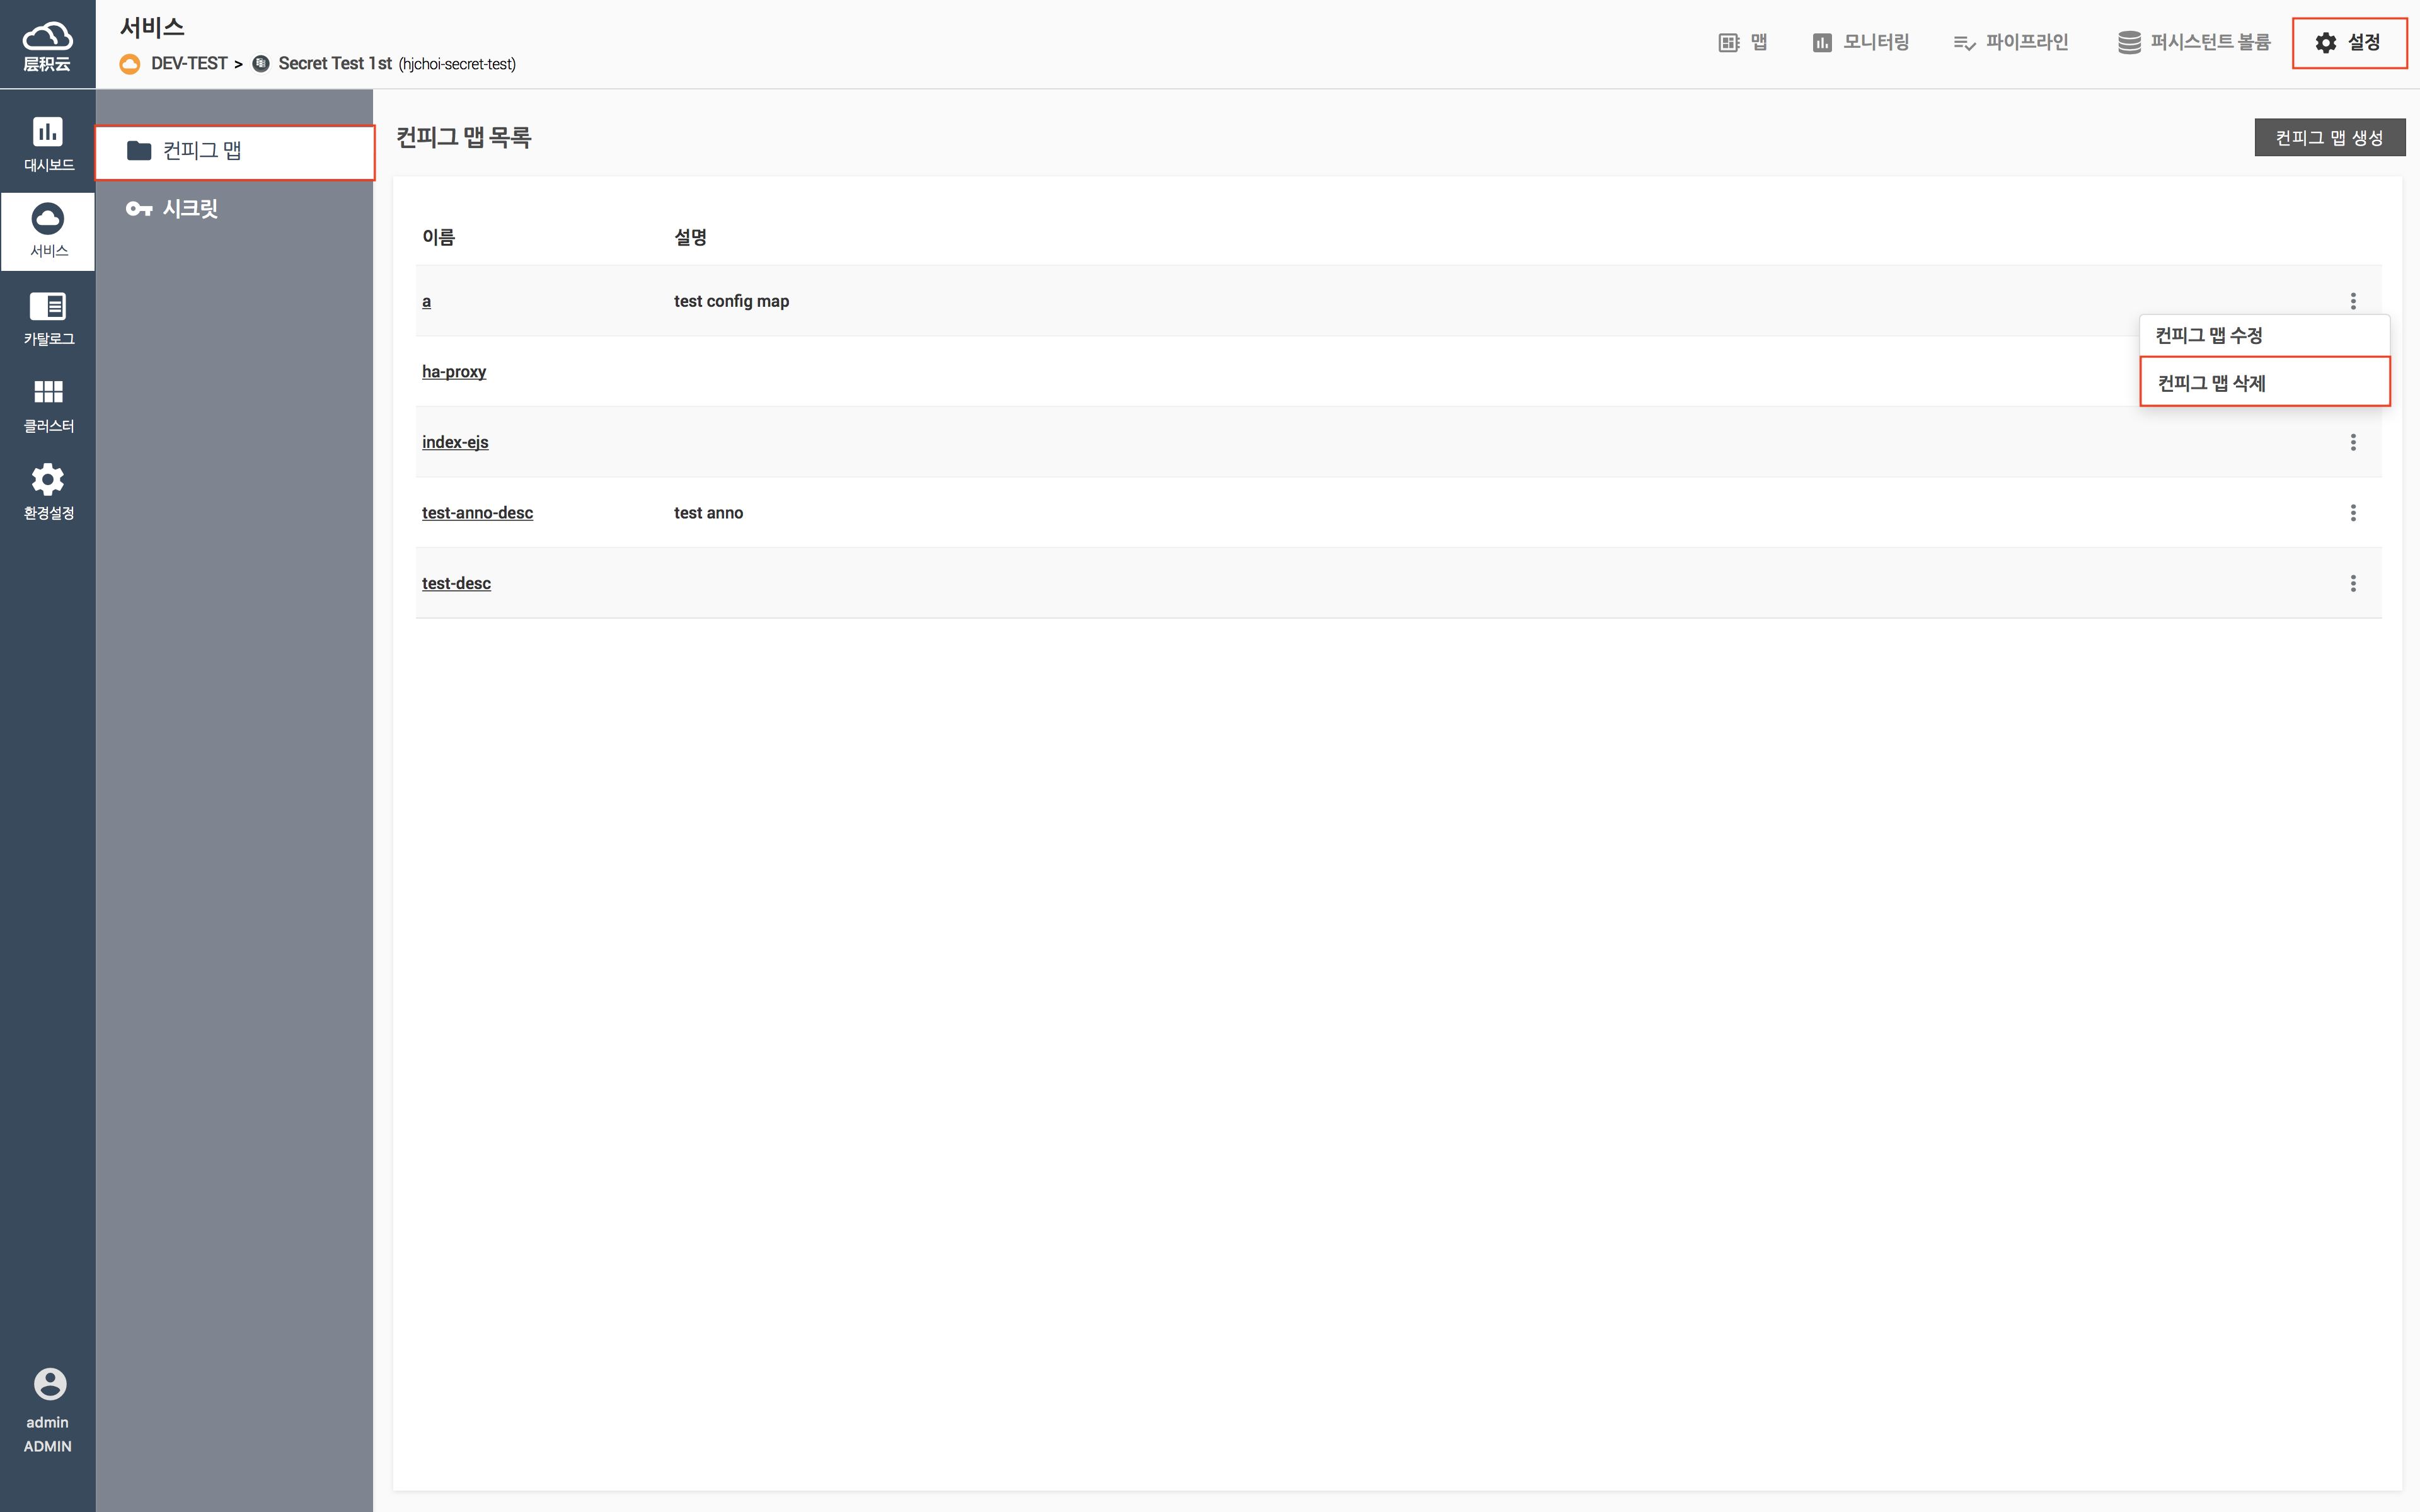This screenshot has height=1512, width=2420.
Task: Open the 대시보드 dashboard sidebar icon
Action: (x=48, y=144)
